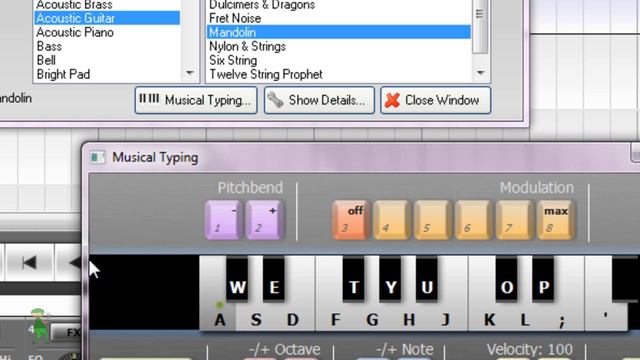Play the white piano key D
This screenshot has width=640, height=360.
click(293, 319)
